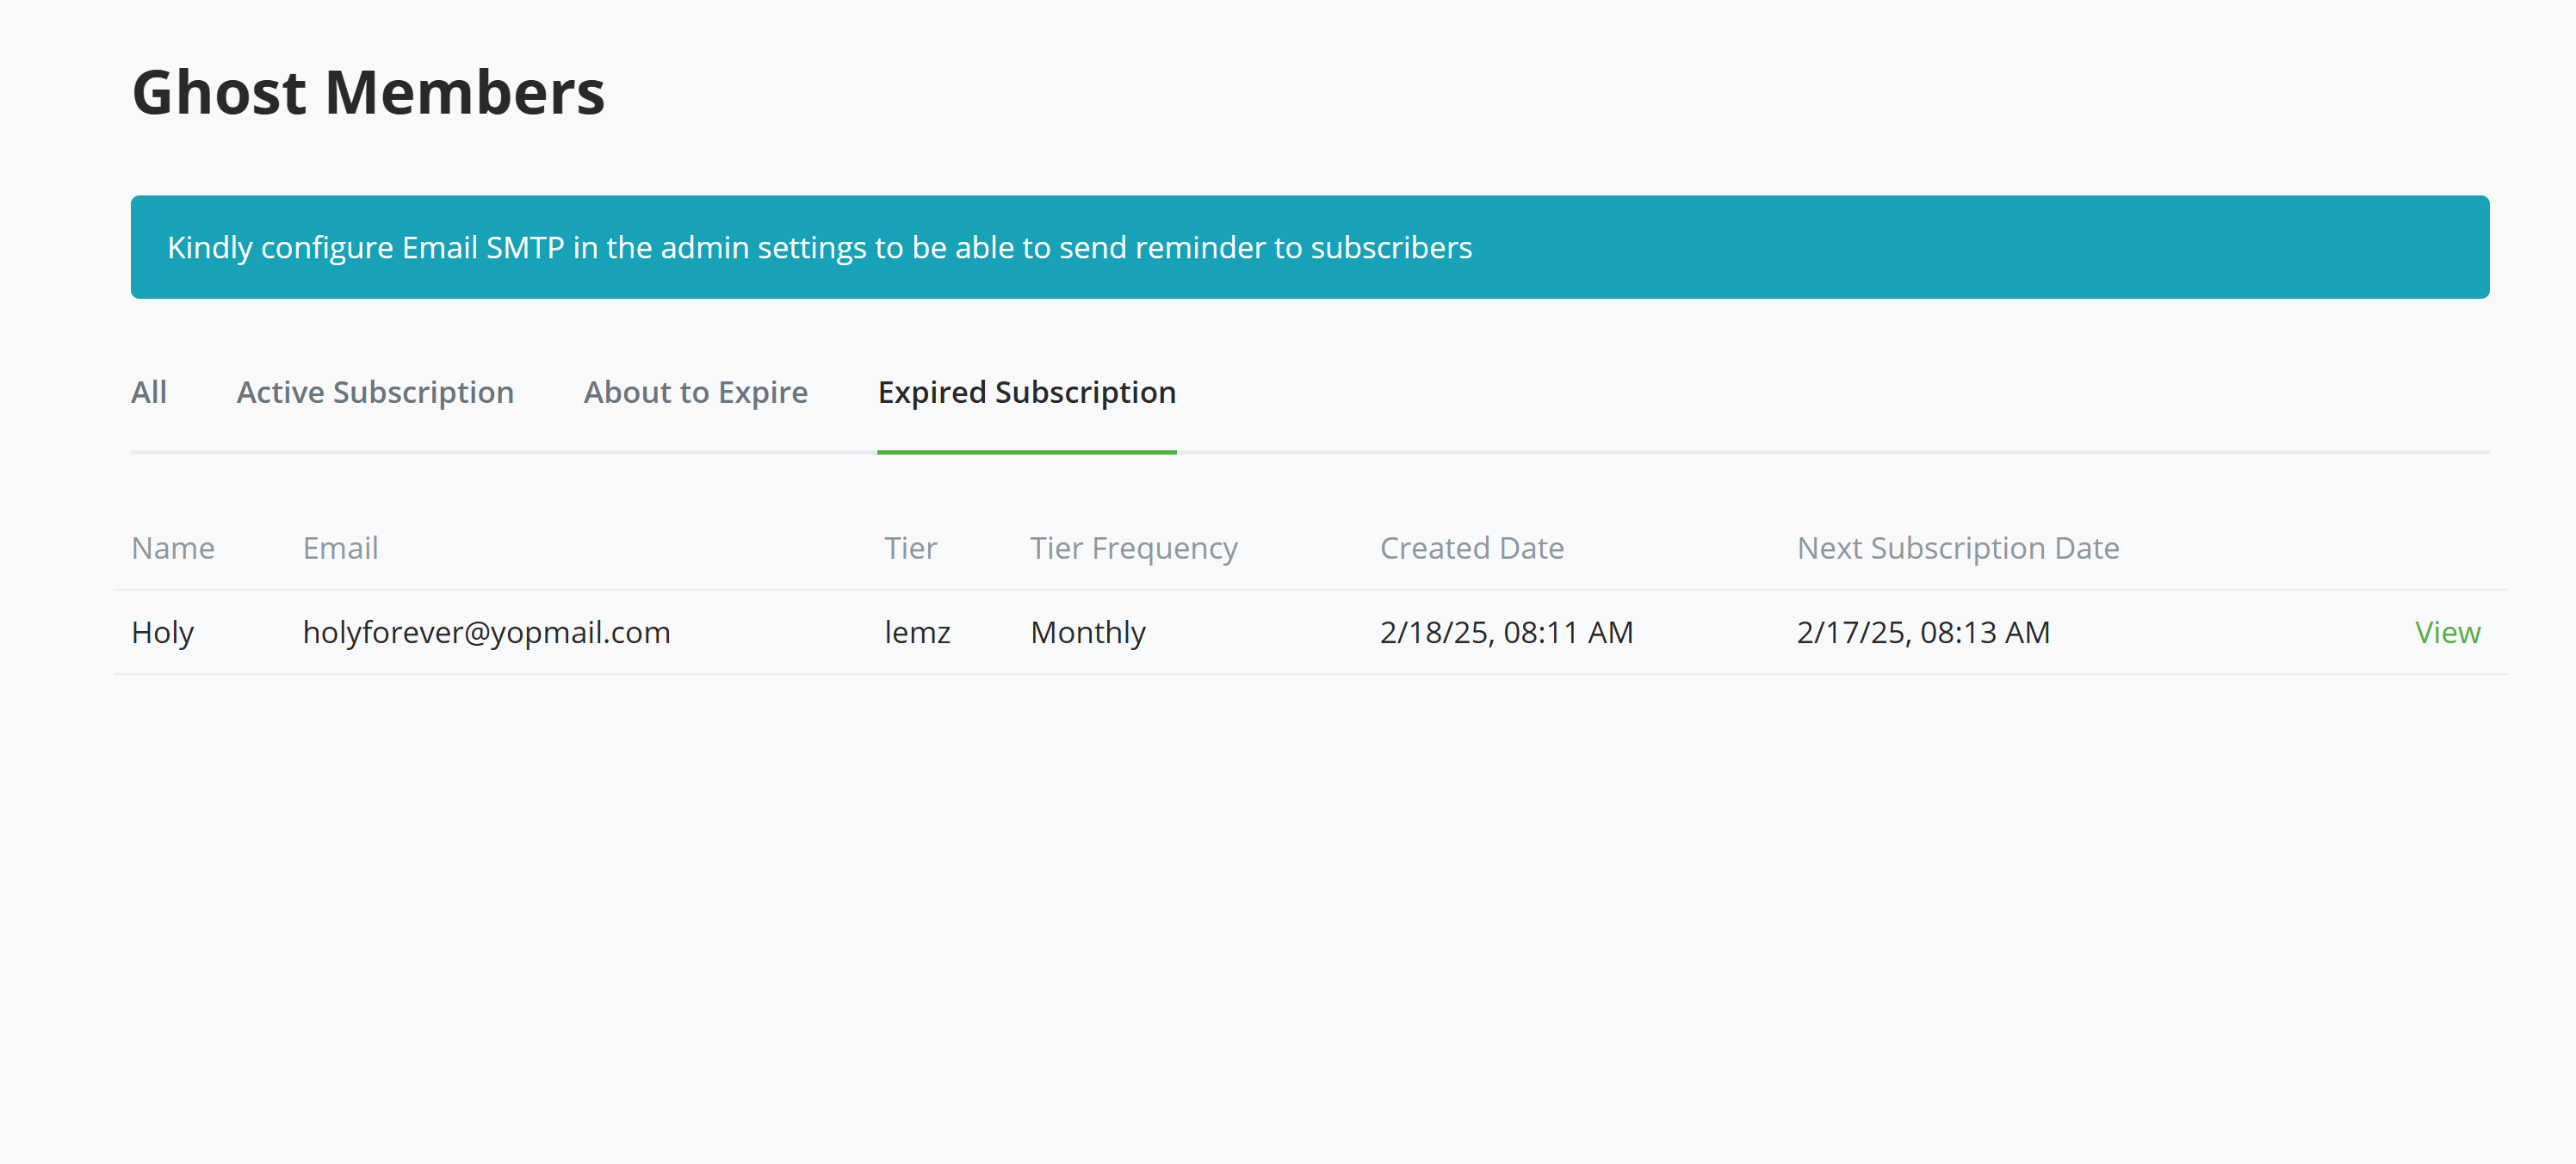The width and height of the screenshot is (2576, 1164).
Task: Click the email holyforever@yopmail.com
Action: pyautogui.click(x=486, y=632)
